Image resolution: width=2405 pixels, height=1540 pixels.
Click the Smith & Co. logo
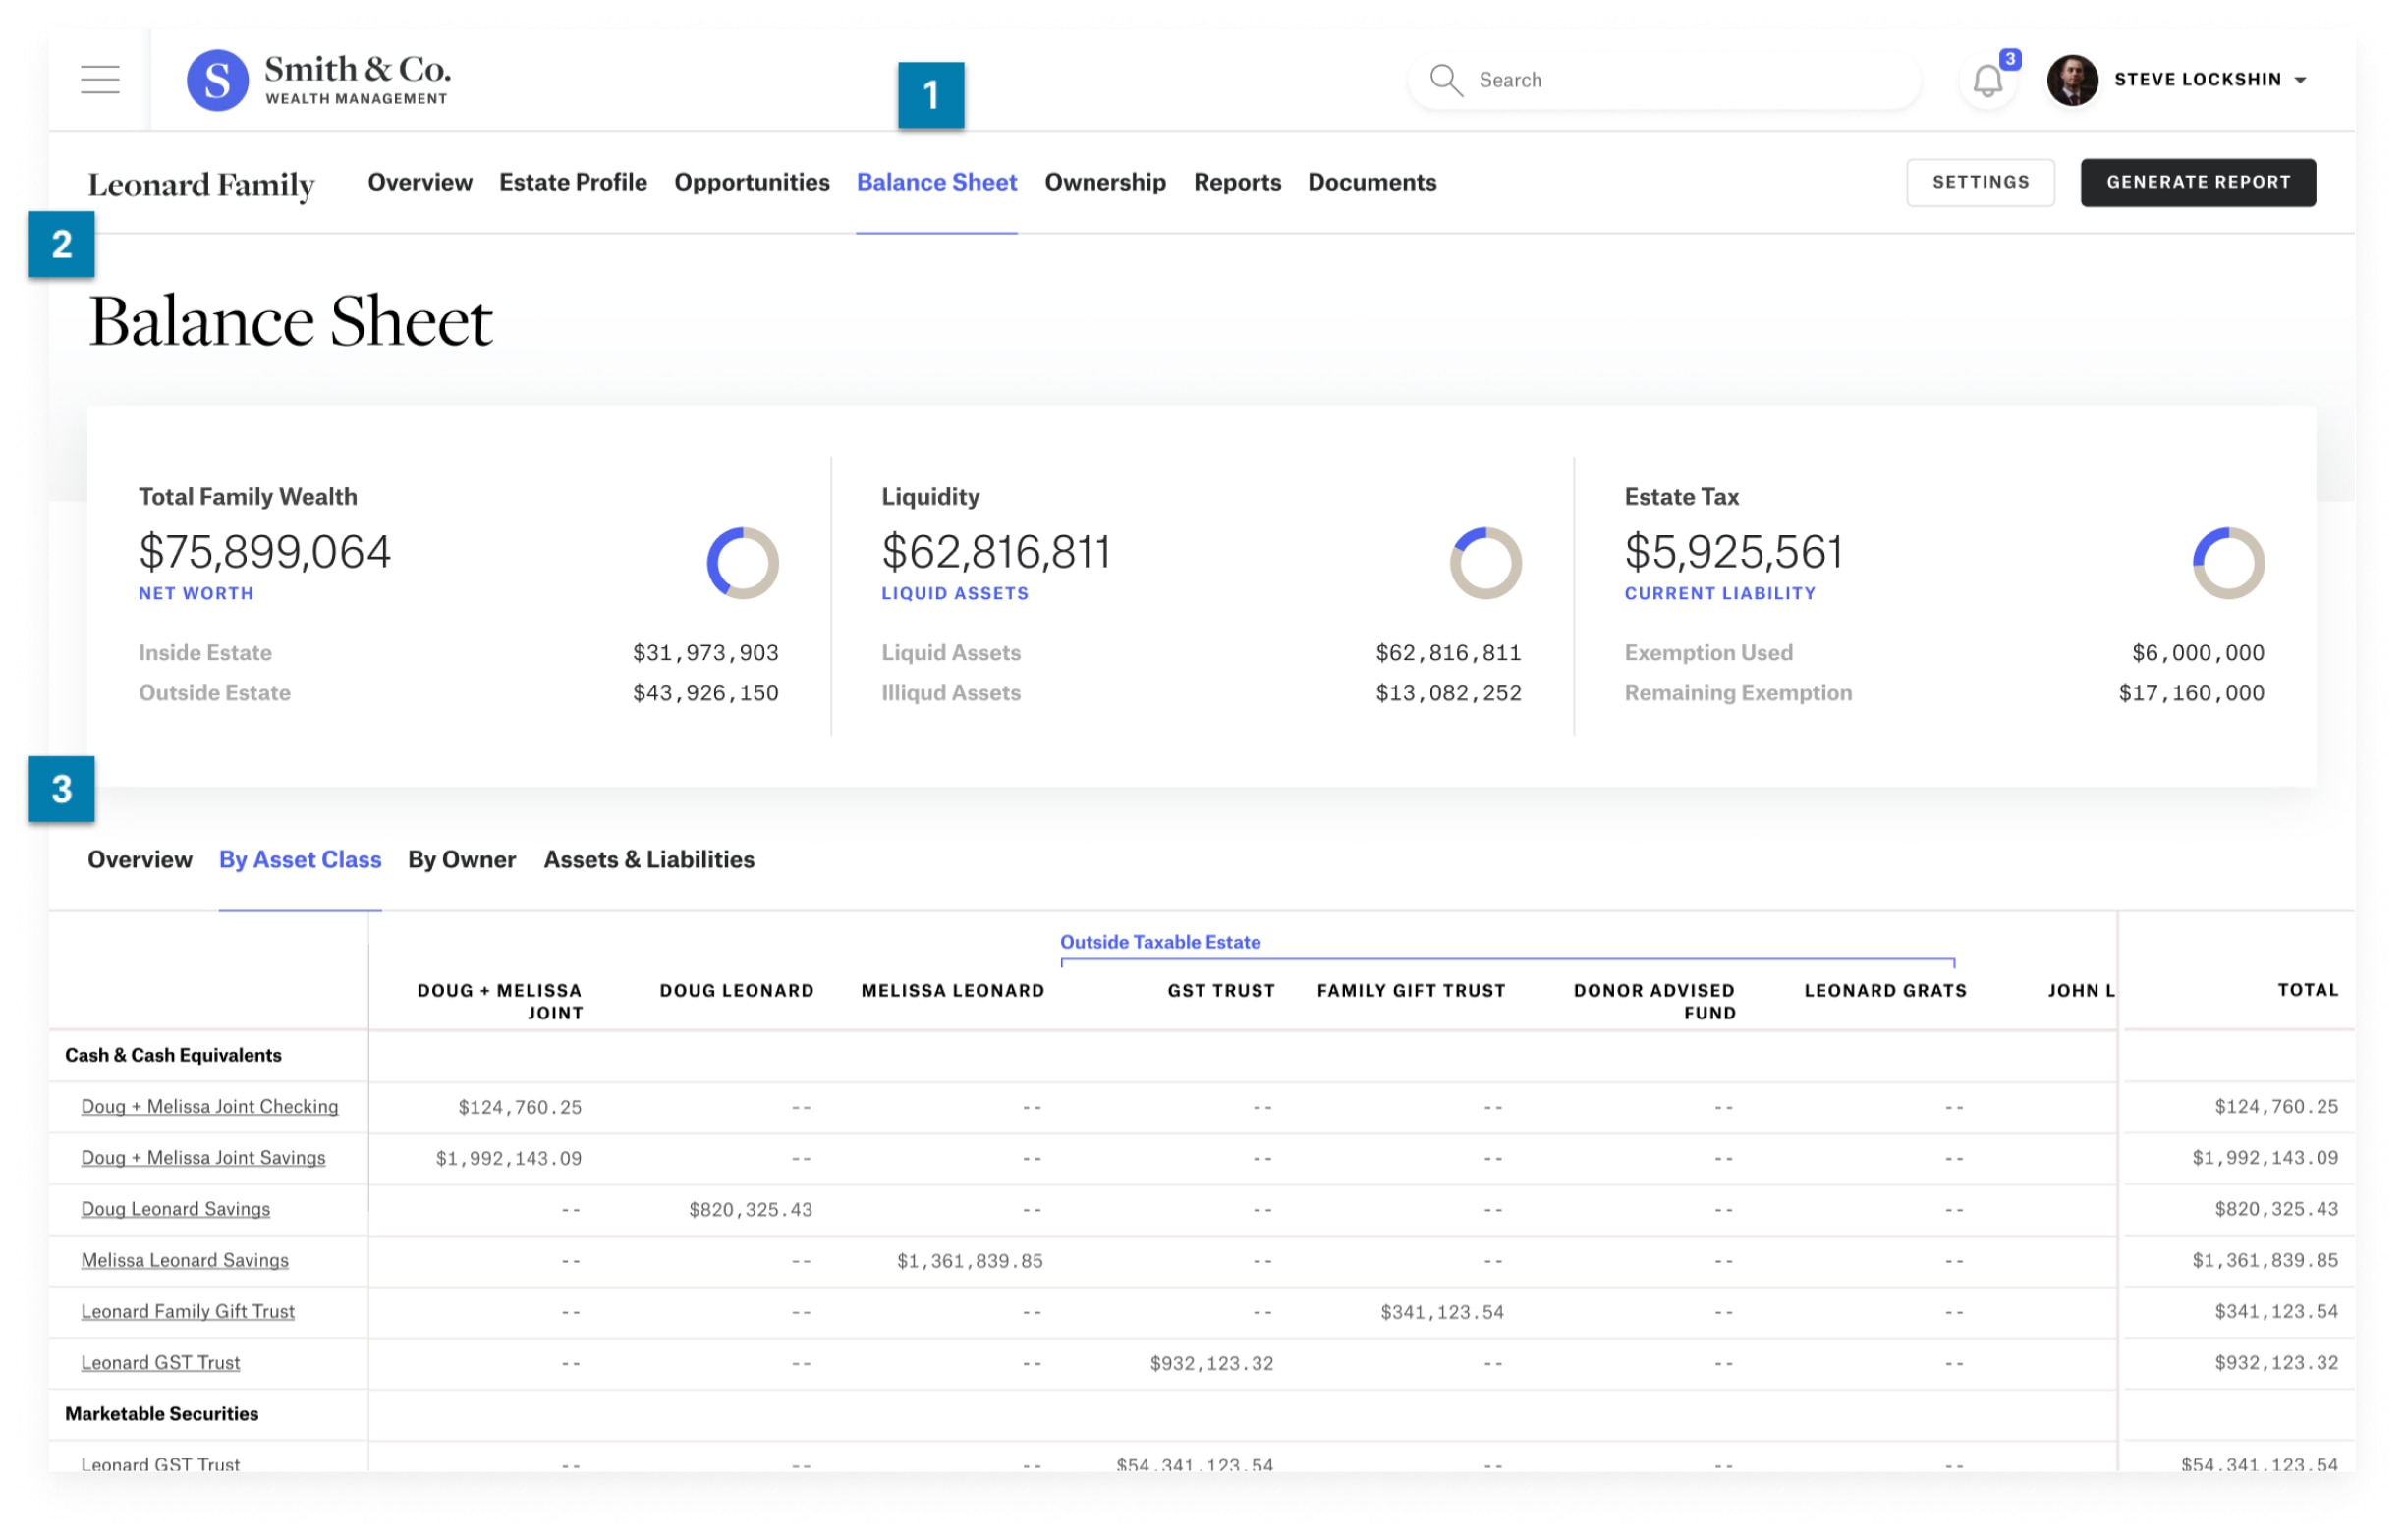[318, 79]
